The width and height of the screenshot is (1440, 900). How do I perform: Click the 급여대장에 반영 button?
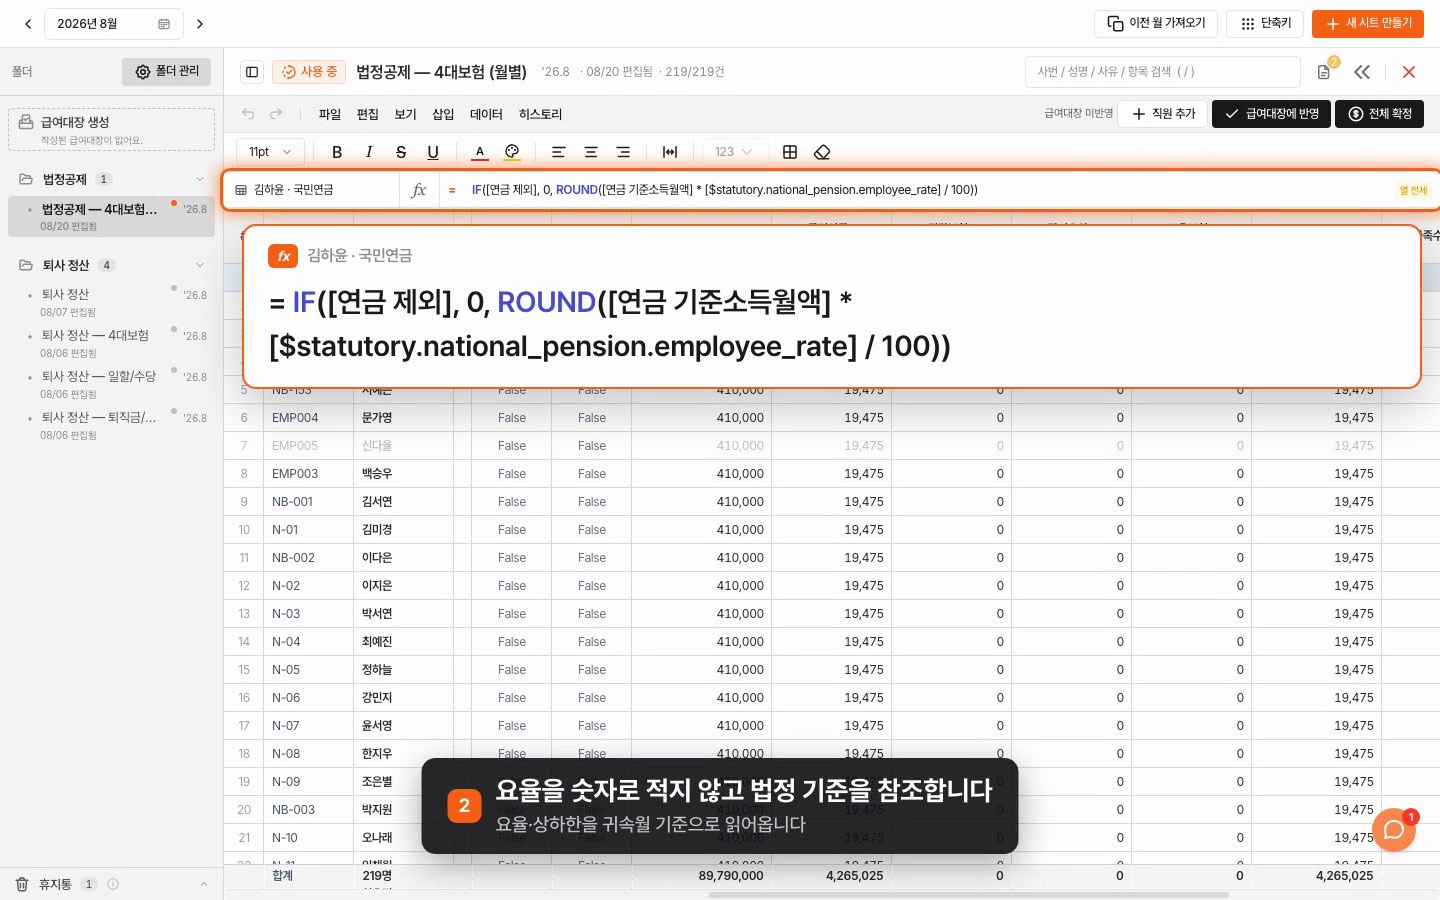point(1271,114)
